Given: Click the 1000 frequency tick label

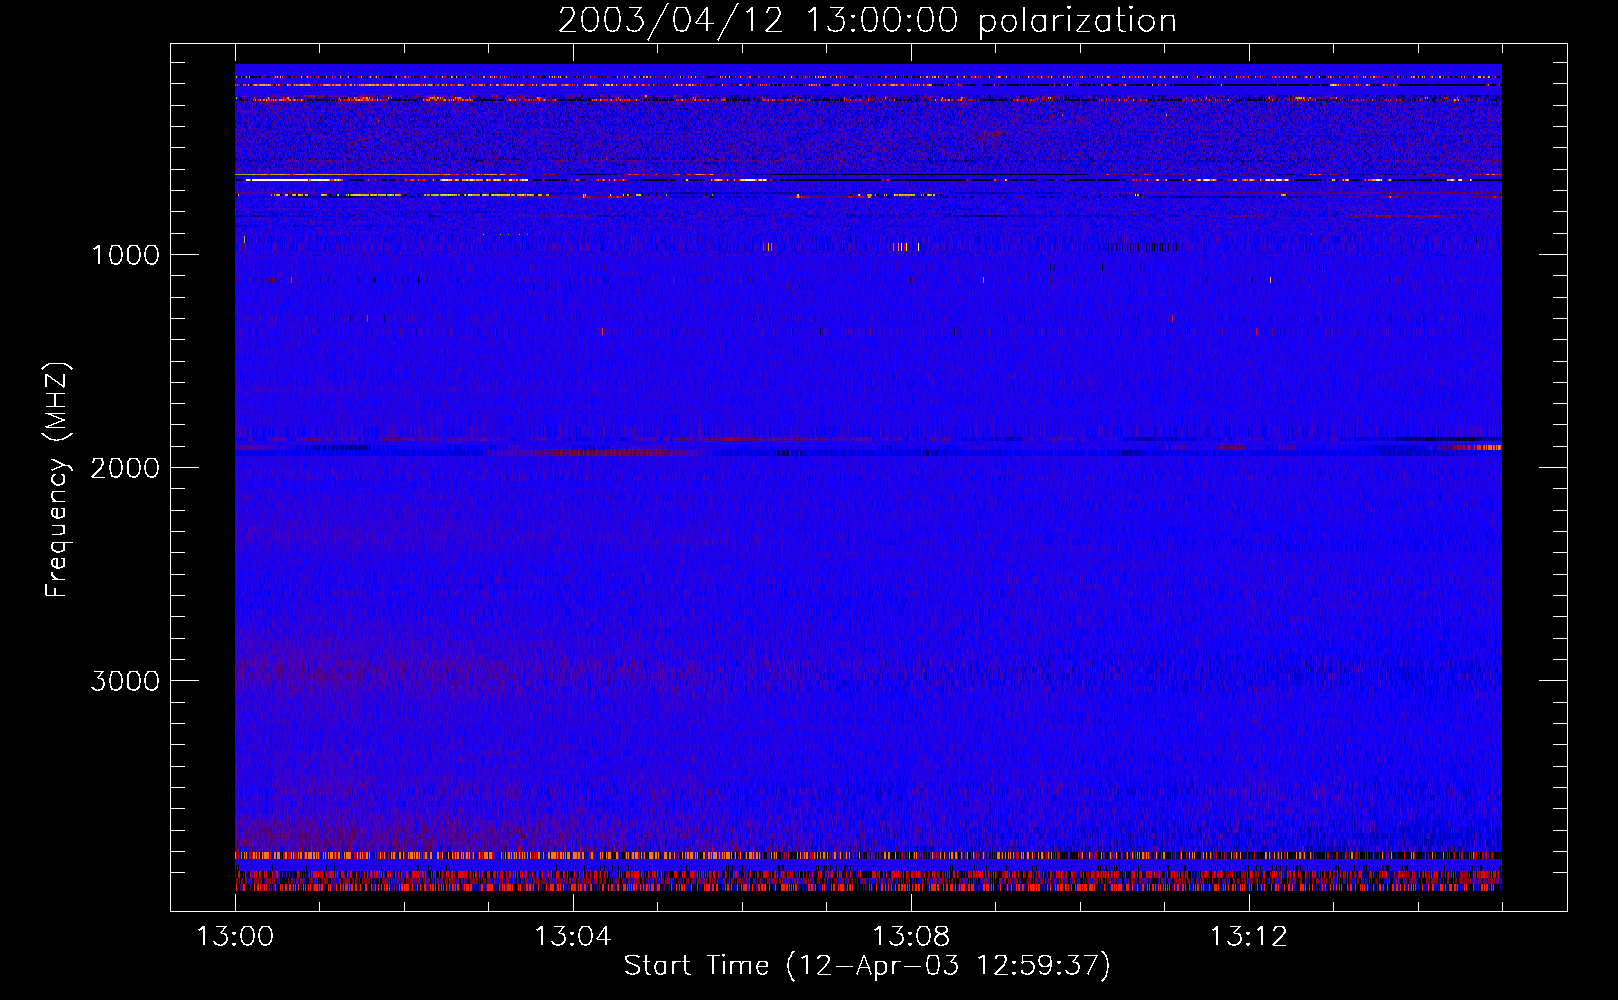Looking at the screenshot, I should pyautogui.click(x=125, y=255).
